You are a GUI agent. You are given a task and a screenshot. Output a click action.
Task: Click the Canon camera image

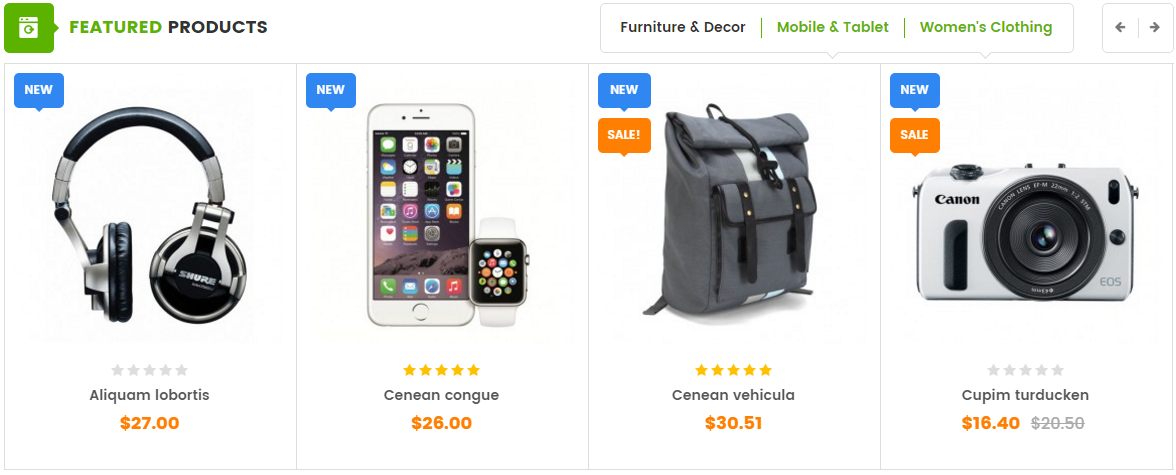[x=1024, y=231]
